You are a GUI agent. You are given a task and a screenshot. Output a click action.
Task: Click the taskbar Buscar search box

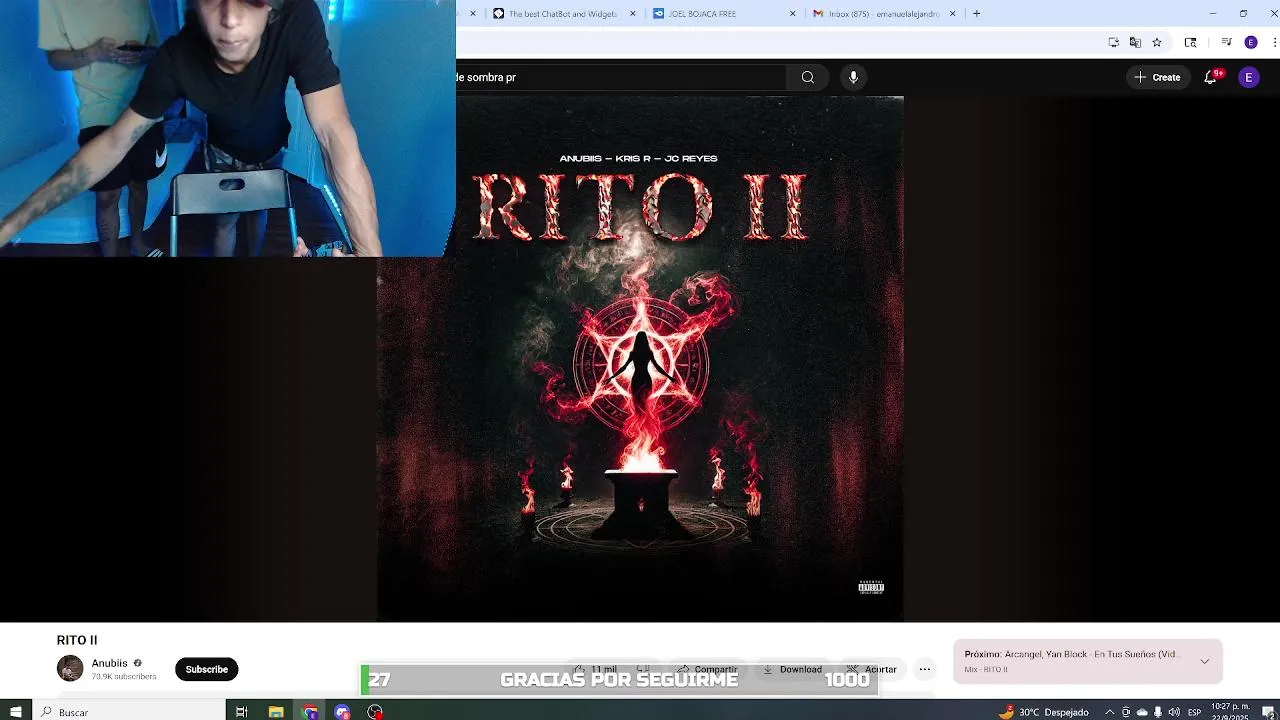pos(129,712)
